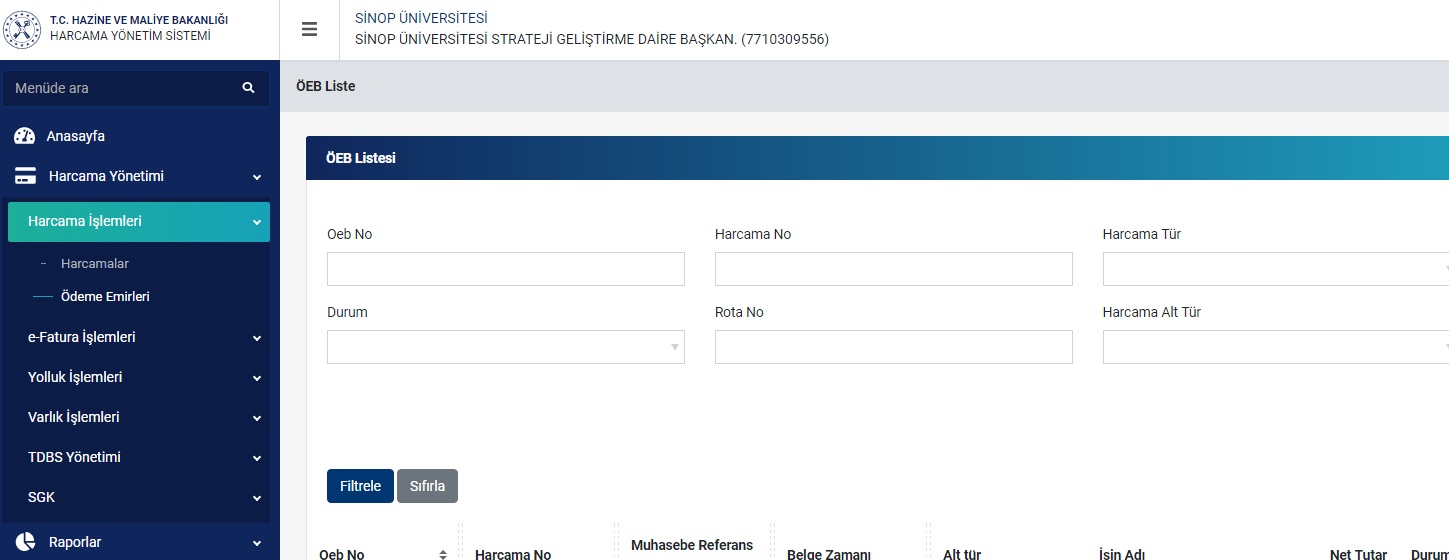Viewport: 1449px width, 560px height.
Task: Click the ÖEB Liste breadcrumb title
Action: click(x=326, y=86)
